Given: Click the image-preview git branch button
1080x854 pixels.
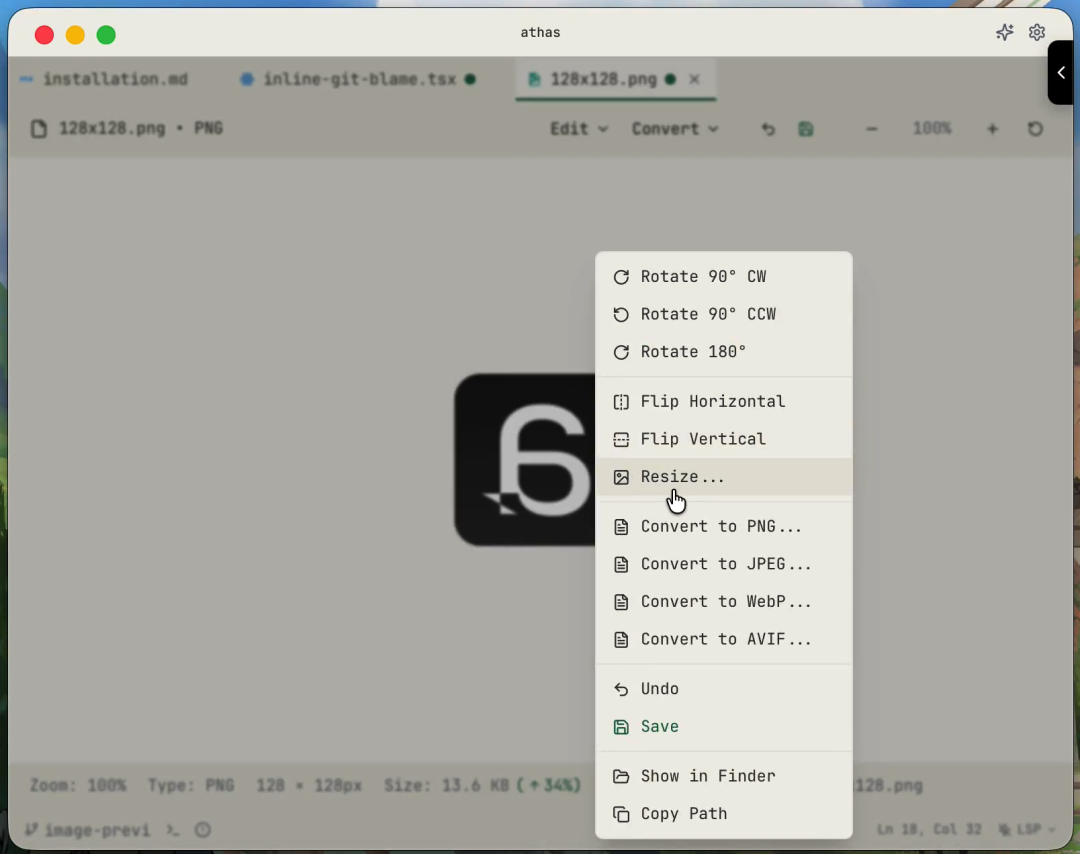Looking at the screenshot, I should coord(87,830).
